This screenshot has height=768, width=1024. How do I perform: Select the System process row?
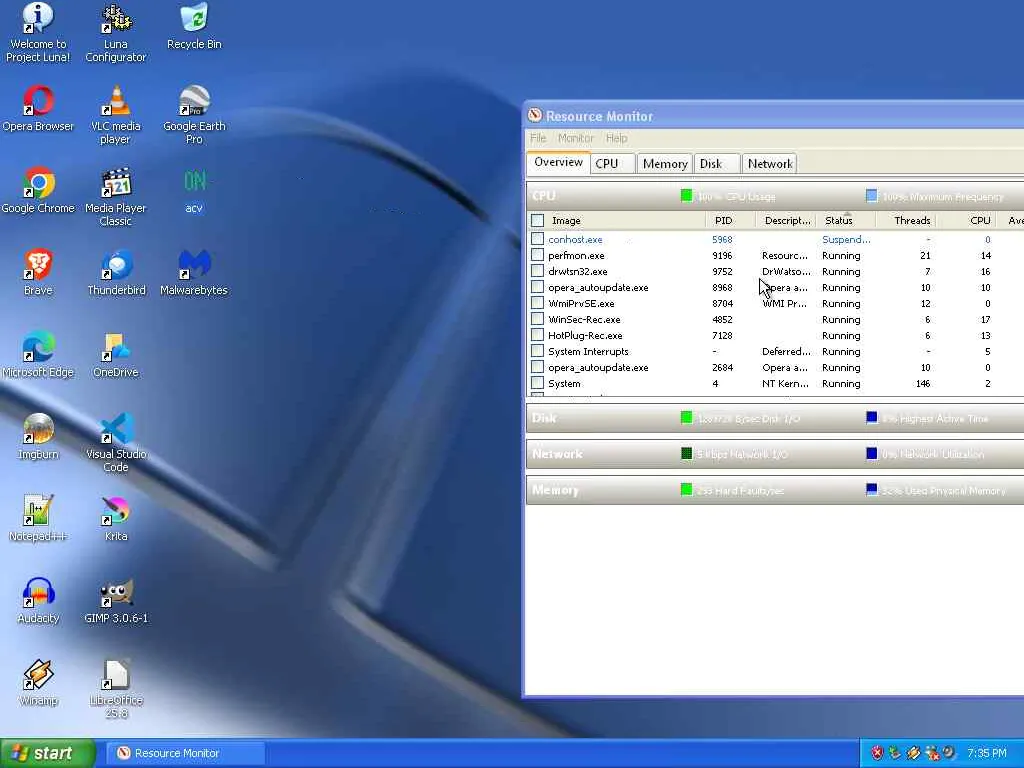775,384
